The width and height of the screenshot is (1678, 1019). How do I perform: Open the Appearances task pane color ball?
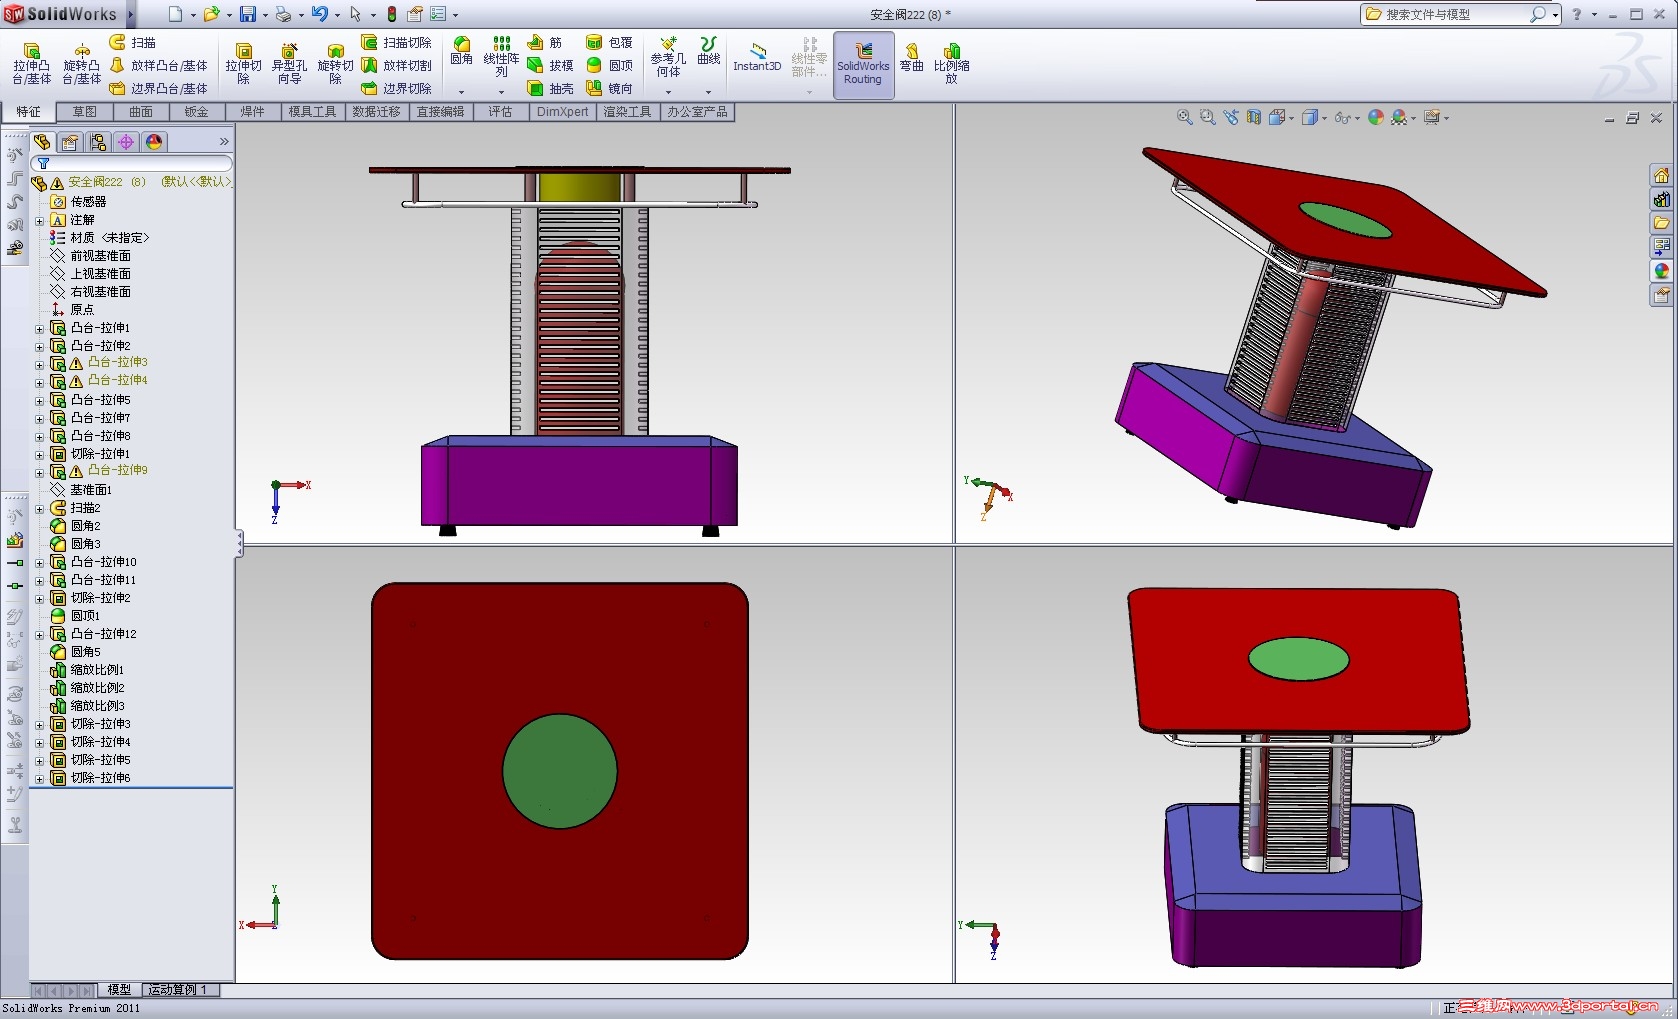1661,271
